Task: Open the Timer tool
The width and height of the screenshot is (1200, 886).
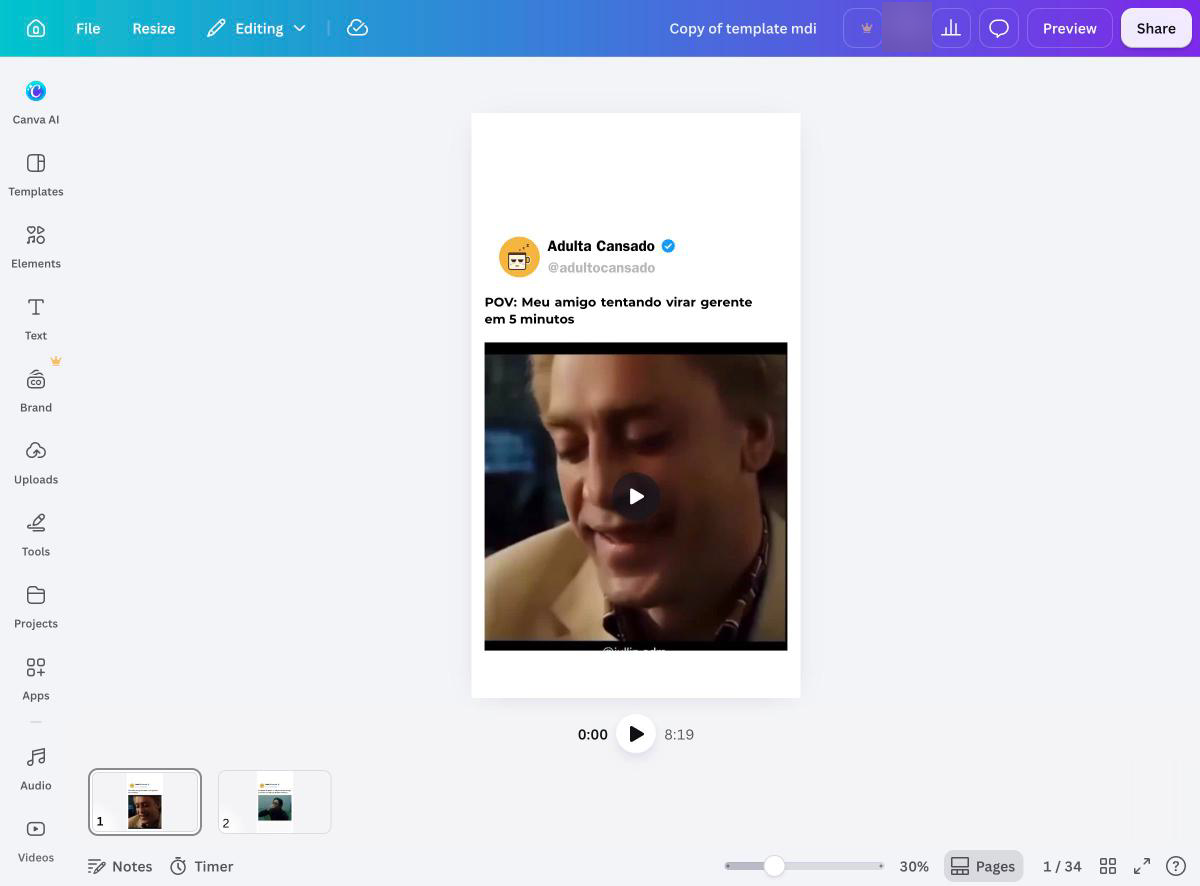Action: [x=201, y=866]
